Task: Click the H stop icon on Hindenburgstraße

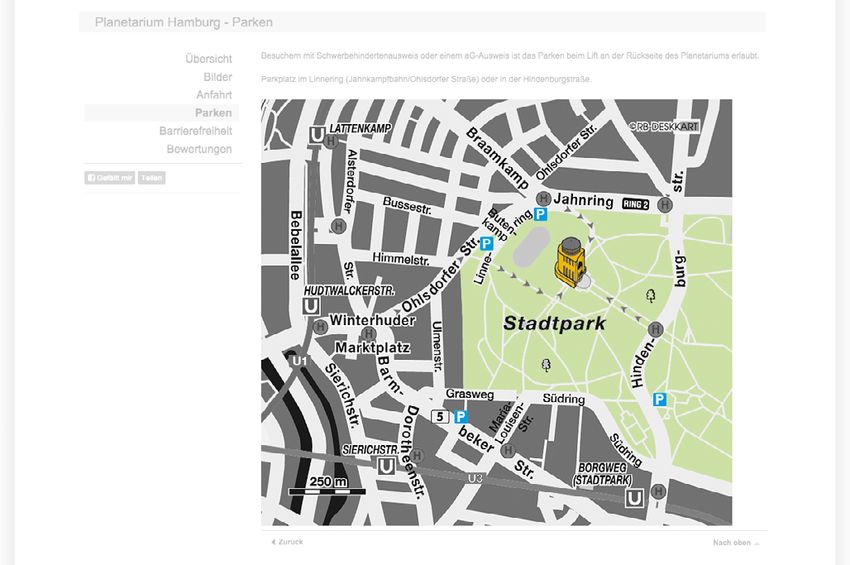Action: [655, 329]
